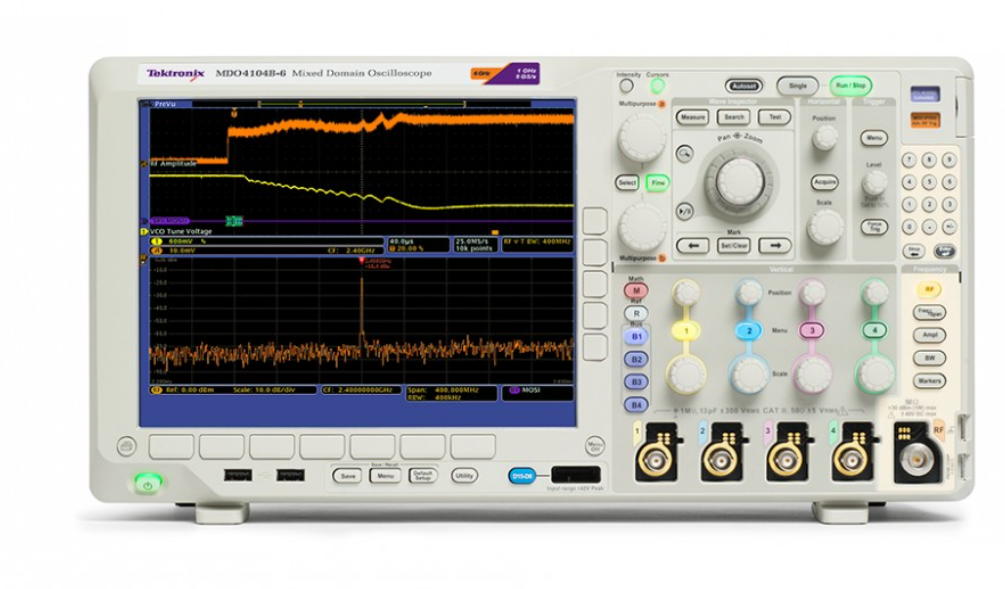This screenshot has width=1005, height=589.
Task: Toggle the Fine adjustment button
Action: (x=657, y=183)
